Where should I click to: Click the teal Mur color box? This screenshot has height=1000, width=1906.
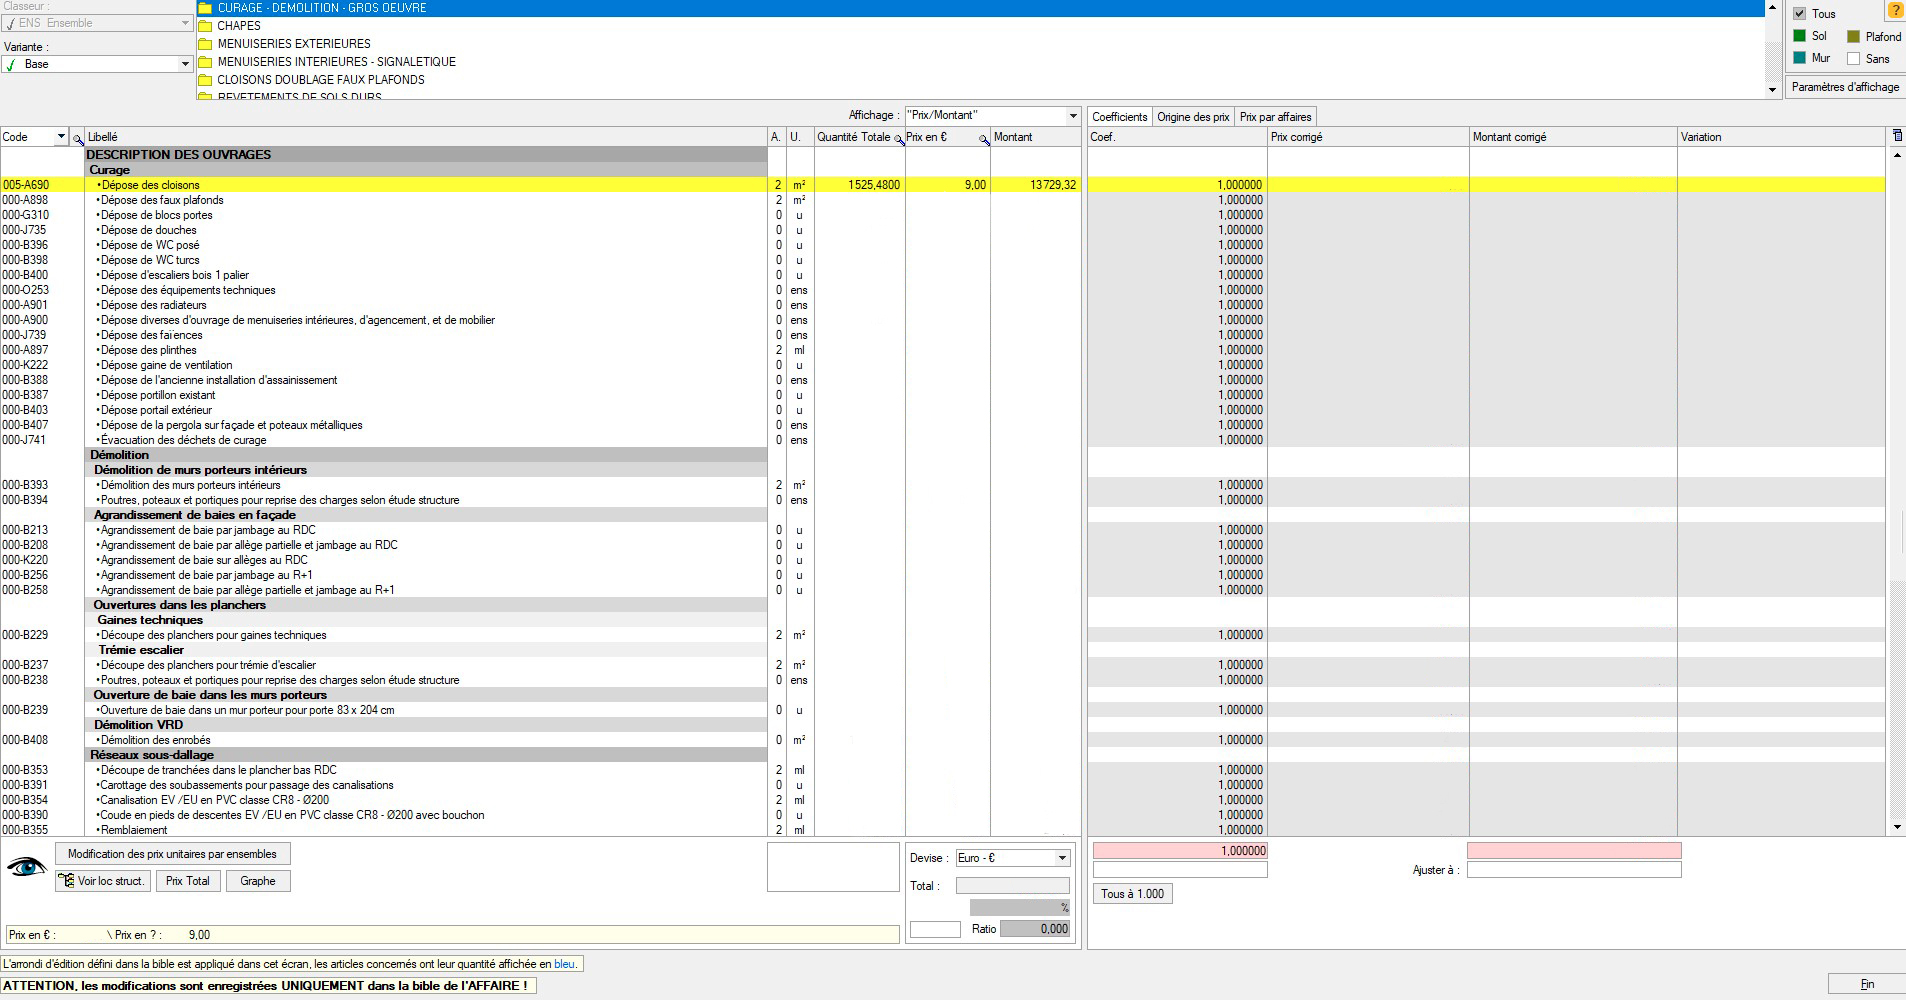tap(1800, 58)
